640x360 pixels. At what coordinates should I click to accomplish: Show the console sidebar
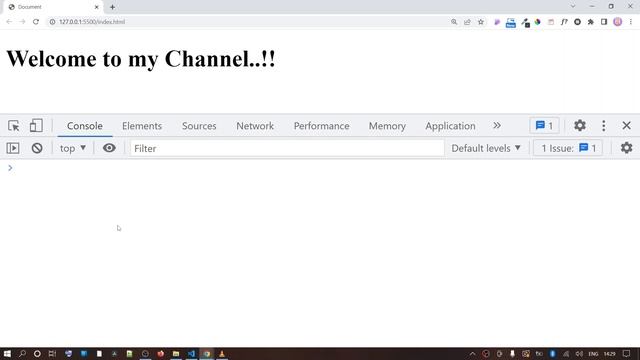(13, 148)
